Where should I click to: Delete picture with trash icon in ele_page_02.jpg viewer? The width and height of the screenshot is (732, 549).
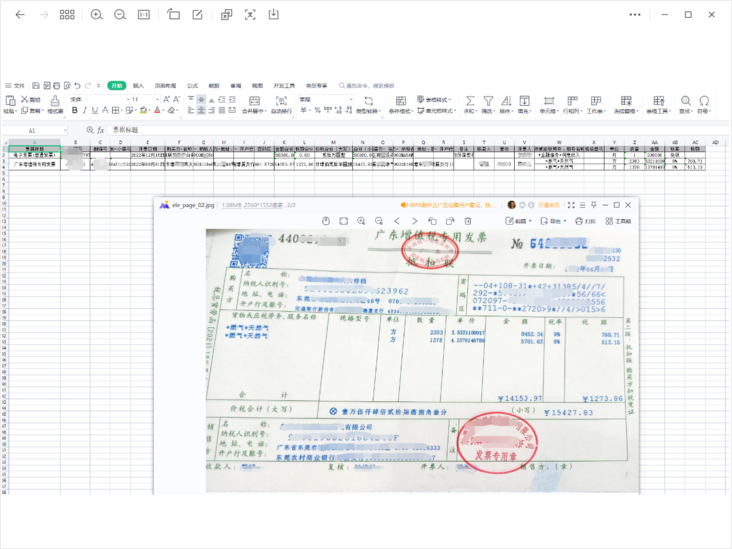point(468,221)
